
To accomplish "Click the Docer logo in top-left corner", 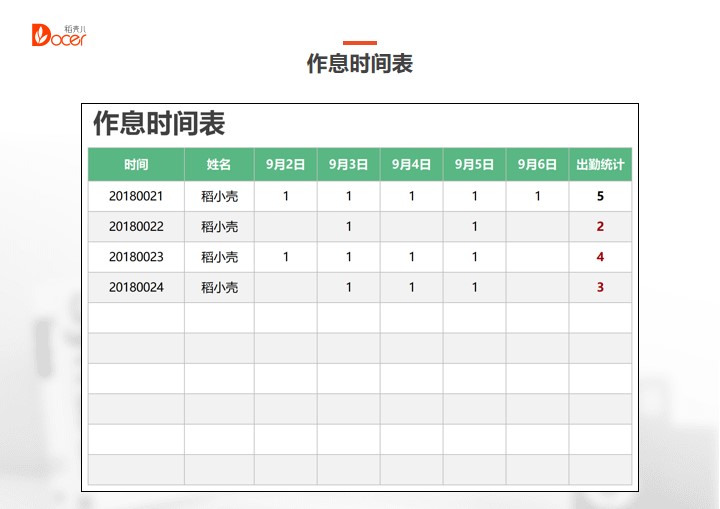I will coord(59,35).
